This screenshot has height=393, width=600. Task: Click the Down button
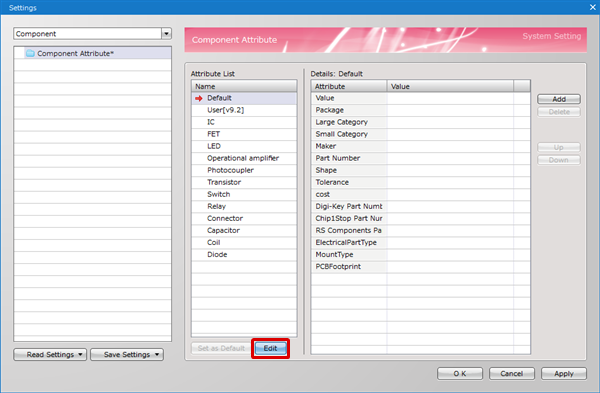pos(559,160)
